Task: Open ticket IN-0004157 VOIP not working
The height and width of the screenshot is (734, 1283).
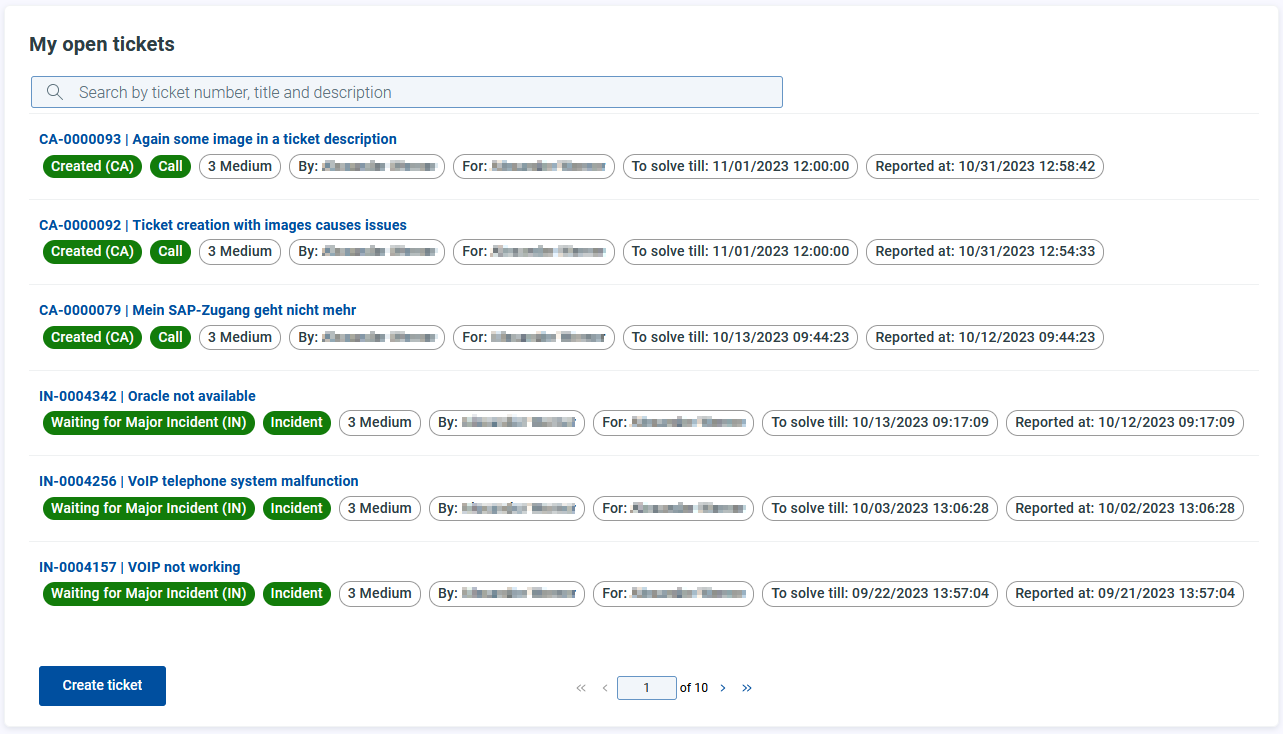Action: pyautogui.click(x=140, y=567)
